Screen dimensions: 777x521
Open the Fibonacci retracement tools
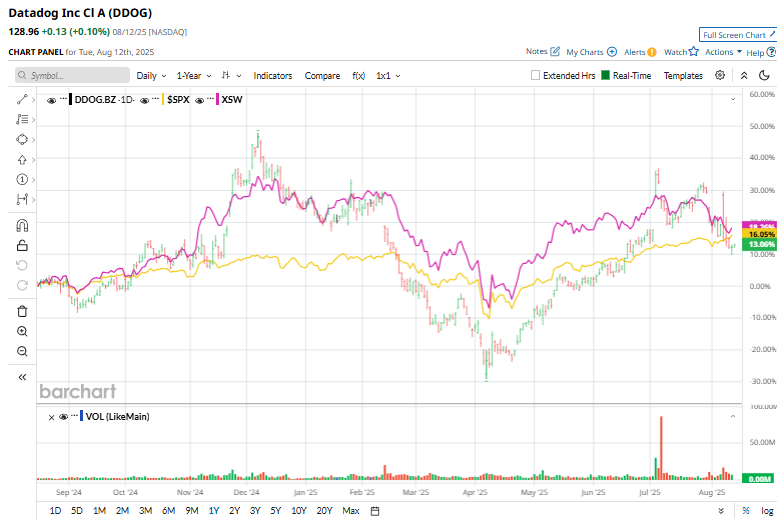tap(22, 119)
